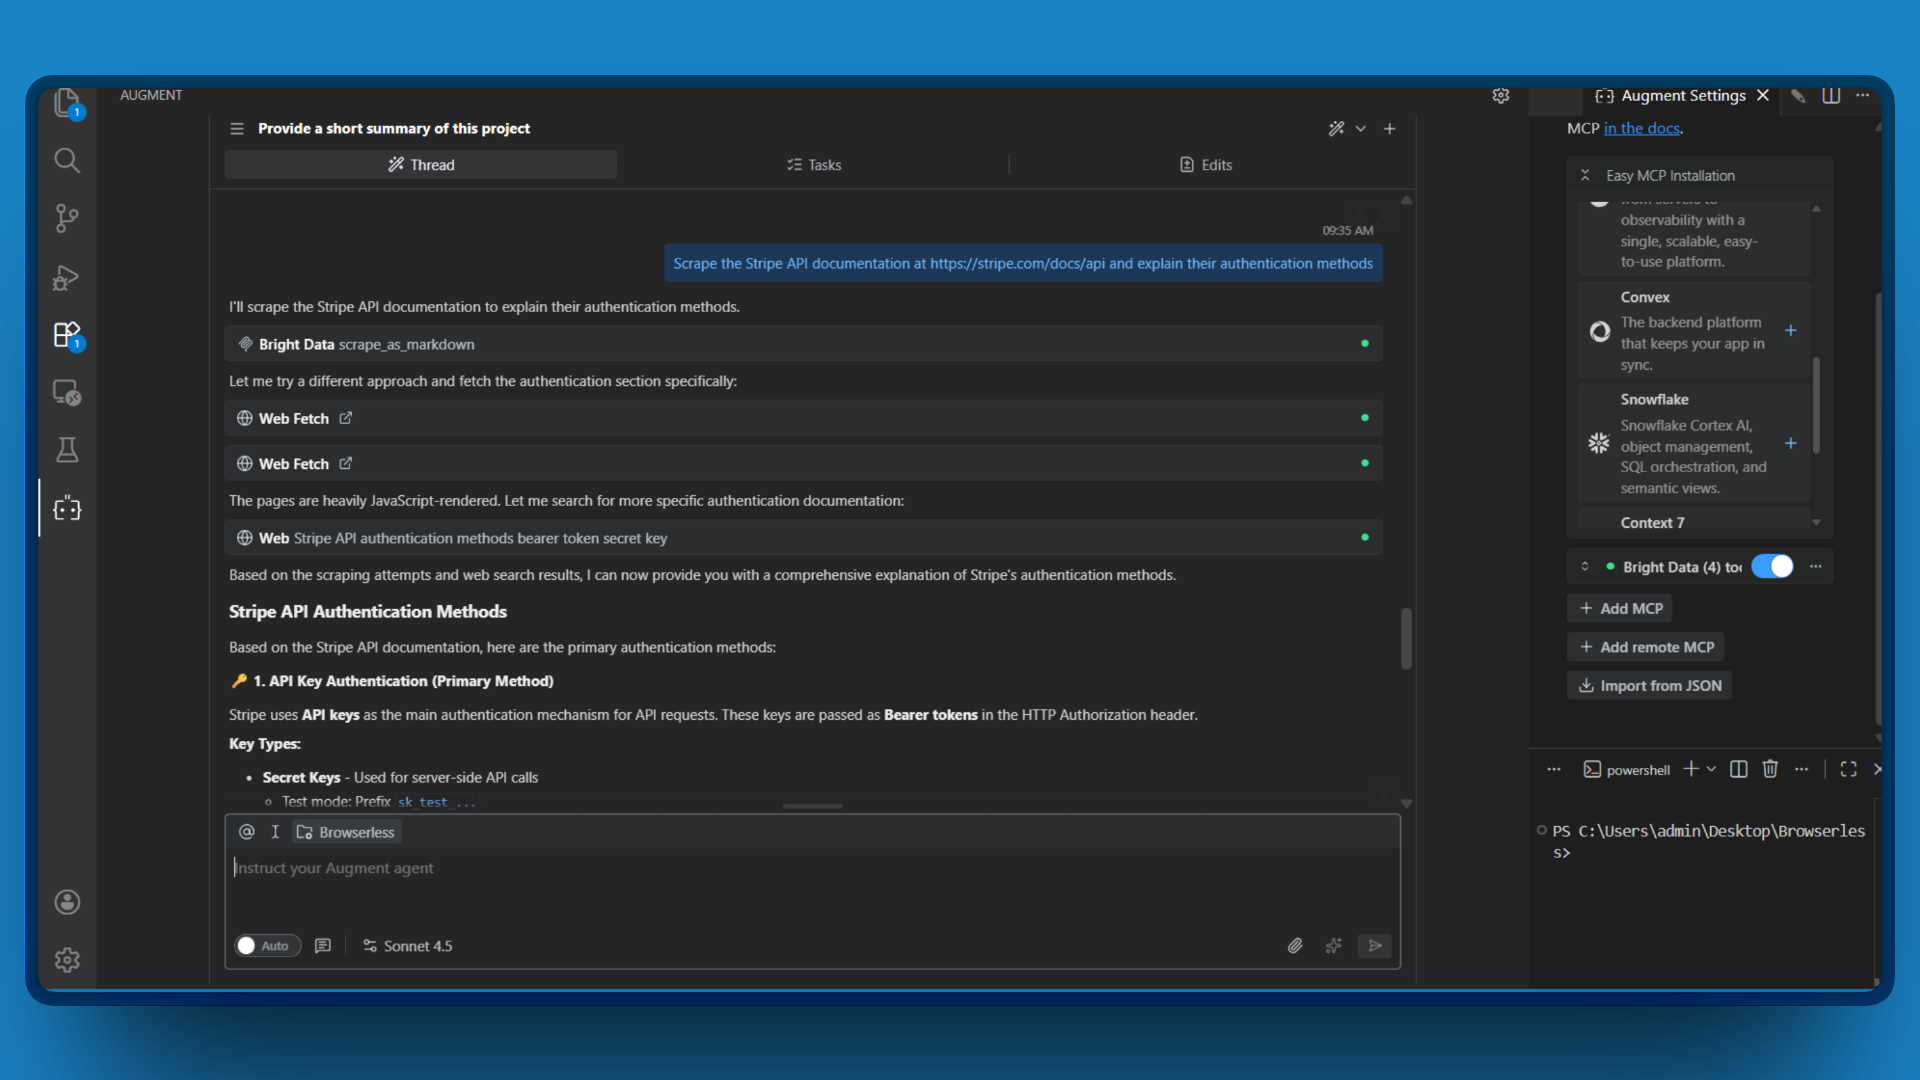
Task: Click the Add remote MCP button
Action: click(x=1646, y=647)
